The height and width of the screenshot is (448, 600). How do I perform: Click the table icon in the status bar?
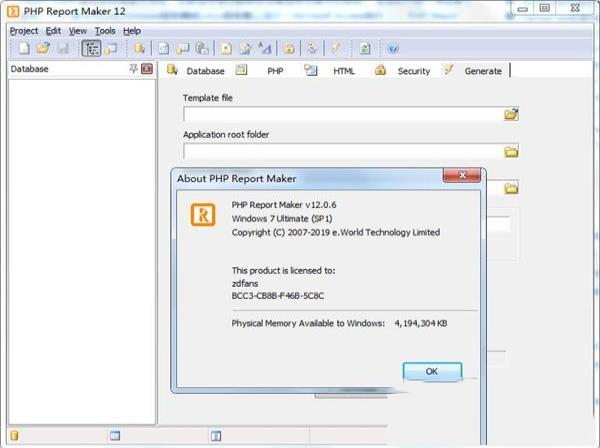click(115, 435)
